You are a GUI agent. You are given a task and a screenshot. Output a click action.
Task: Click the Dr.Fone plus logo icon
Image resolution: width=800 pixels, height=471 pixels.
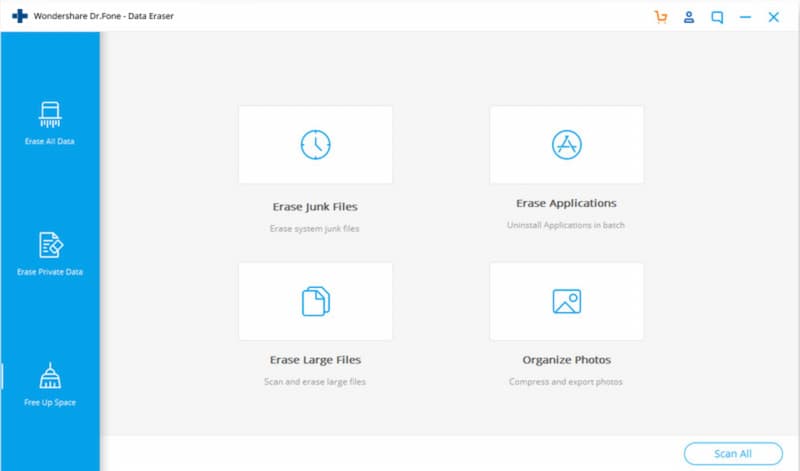(19, 17)
